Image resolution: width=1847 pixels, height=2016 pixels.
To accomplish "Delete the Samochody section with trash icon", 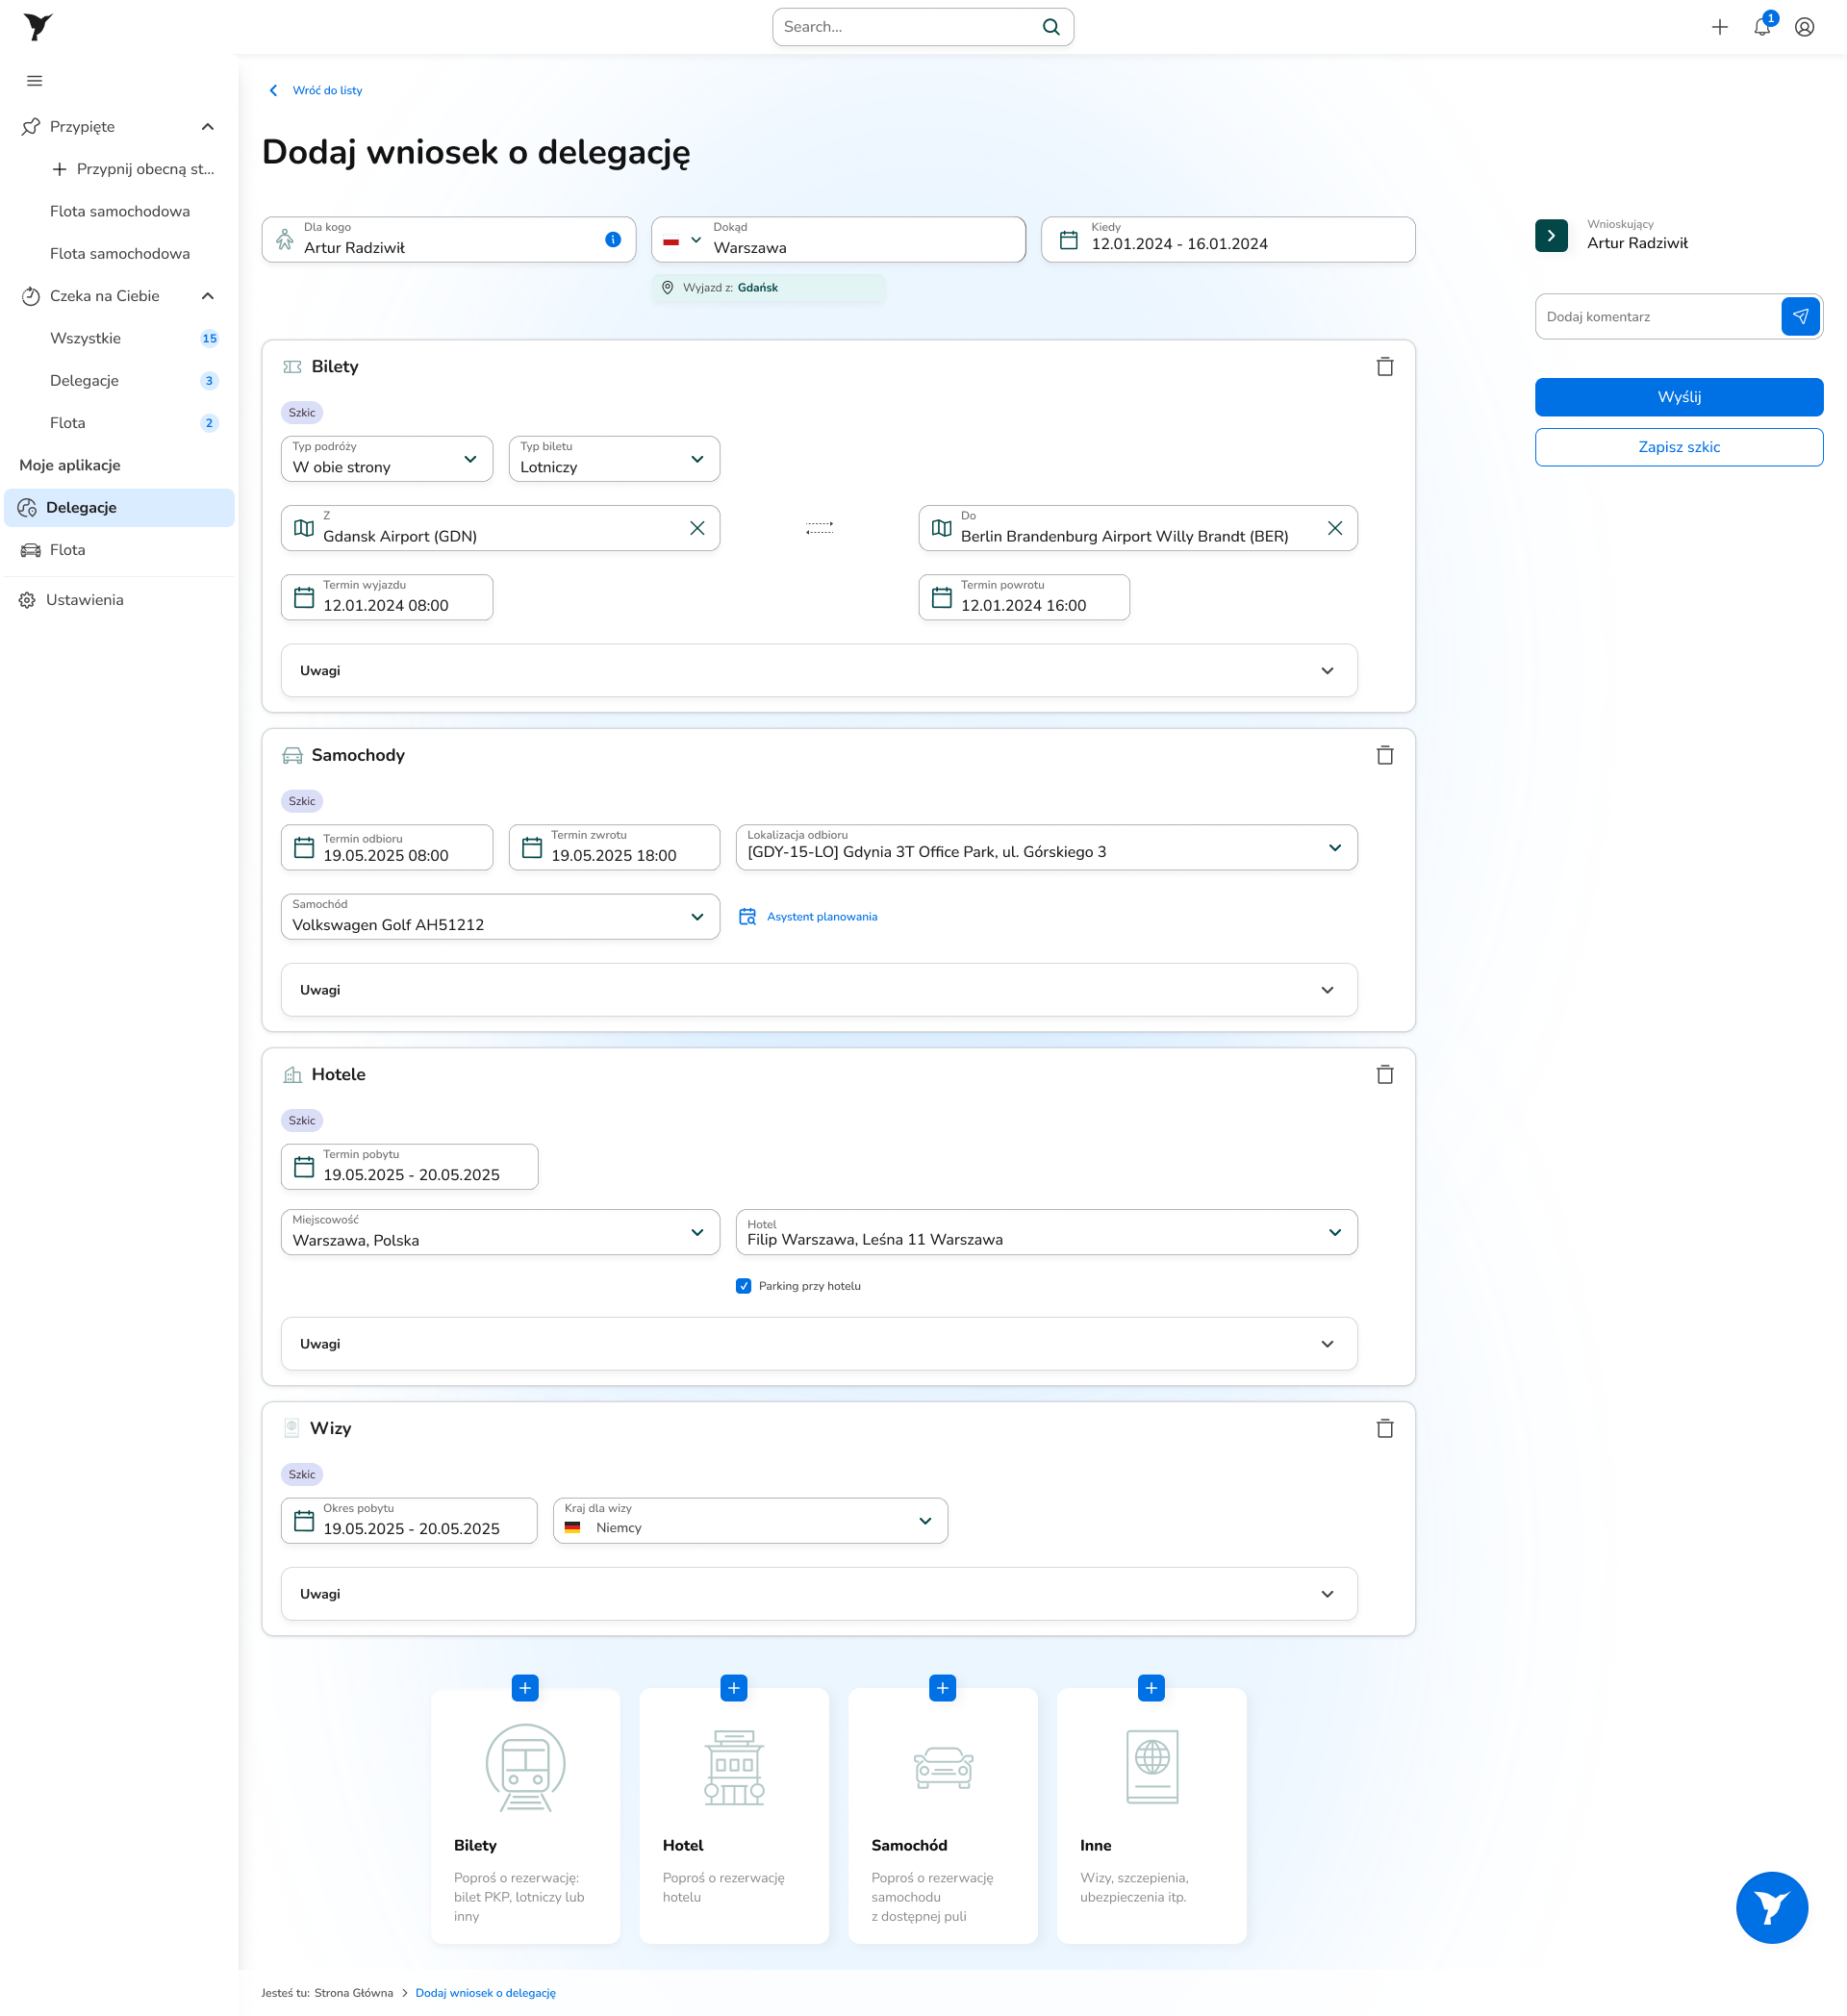I will click(x=1385, y=755).
